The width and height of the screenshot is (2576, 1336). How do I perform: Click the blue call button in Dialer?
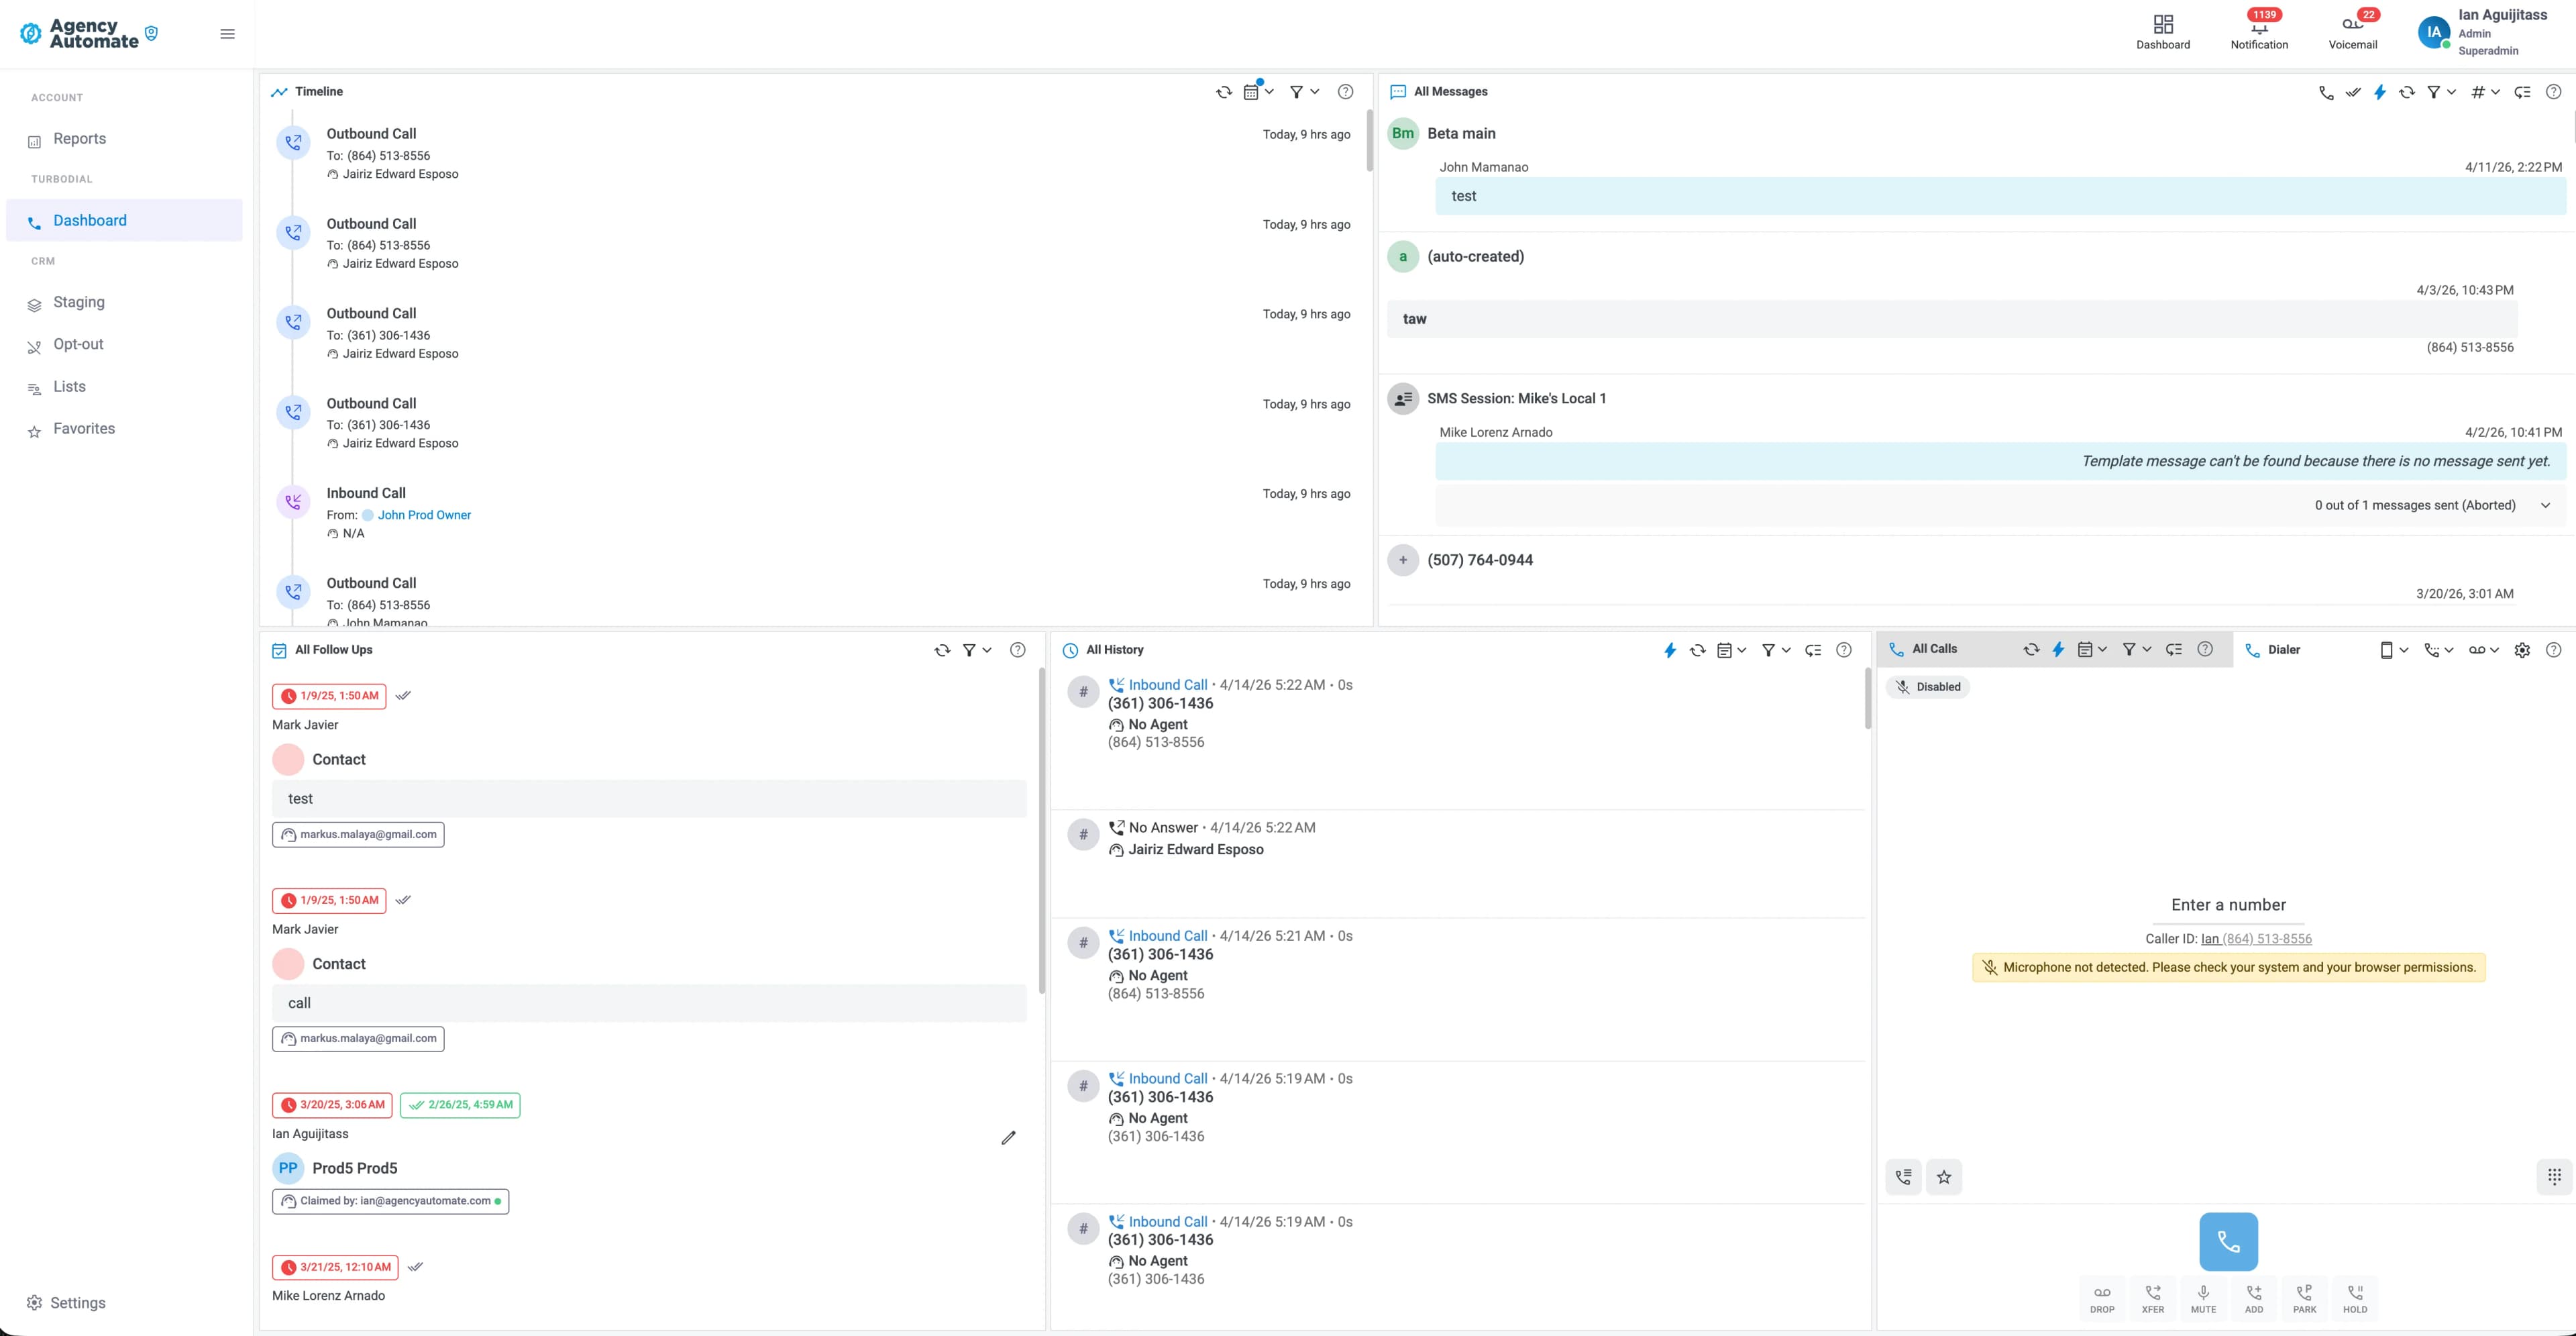[x=2228, y=1241]
